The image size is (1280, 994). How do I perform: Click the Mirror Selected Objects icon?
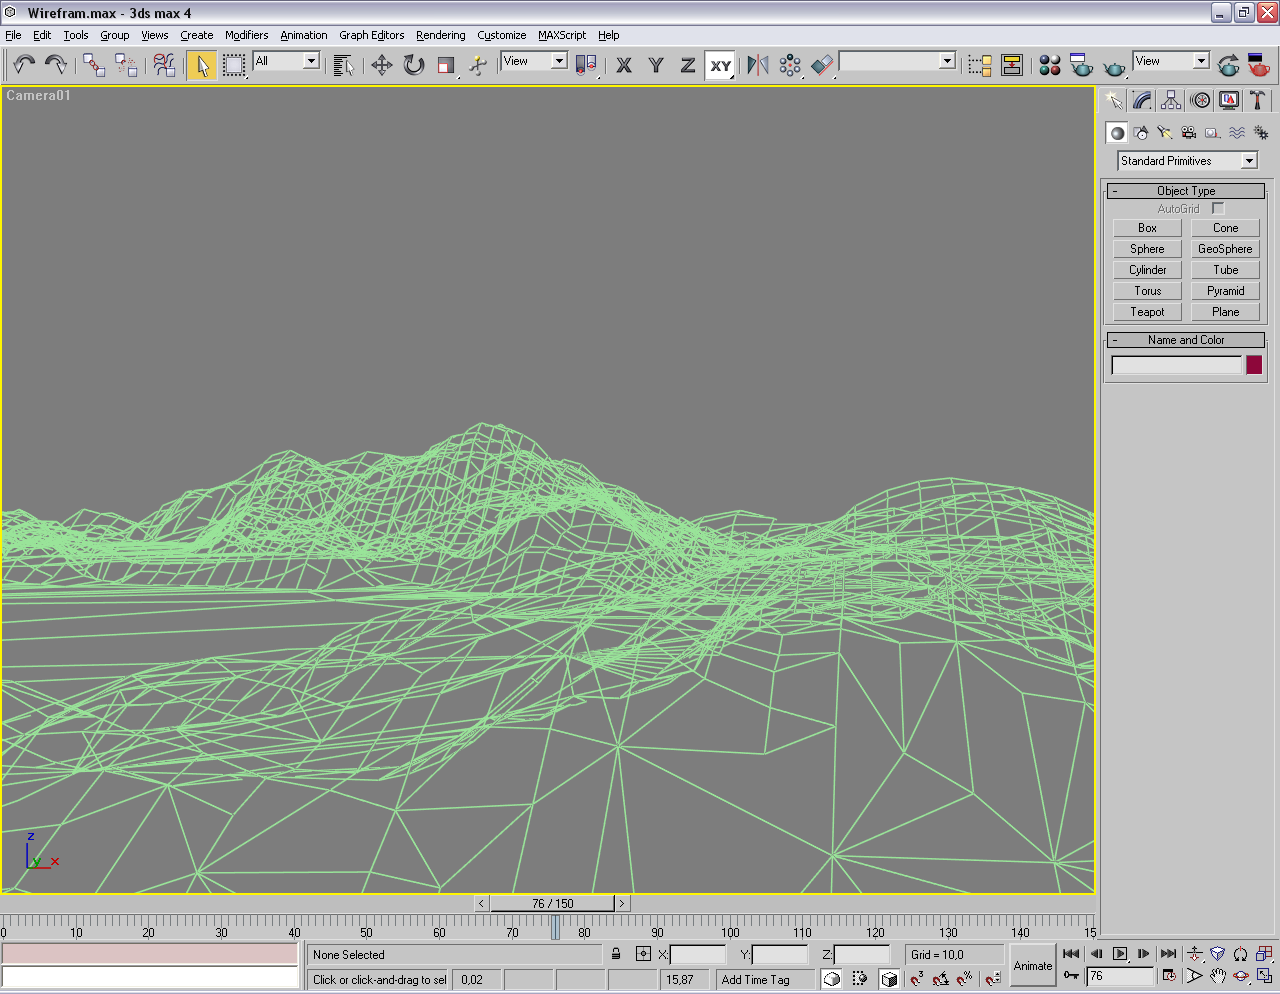(x=758, y=65)
